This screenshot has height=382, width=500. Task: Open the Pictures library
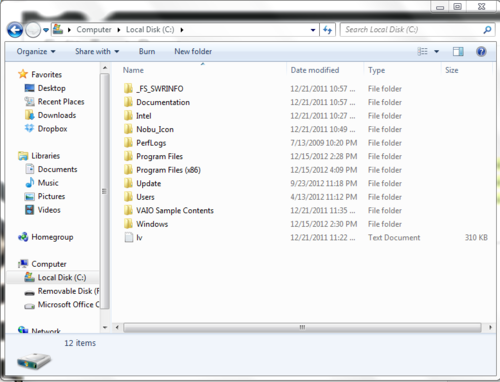pos(51,196)
